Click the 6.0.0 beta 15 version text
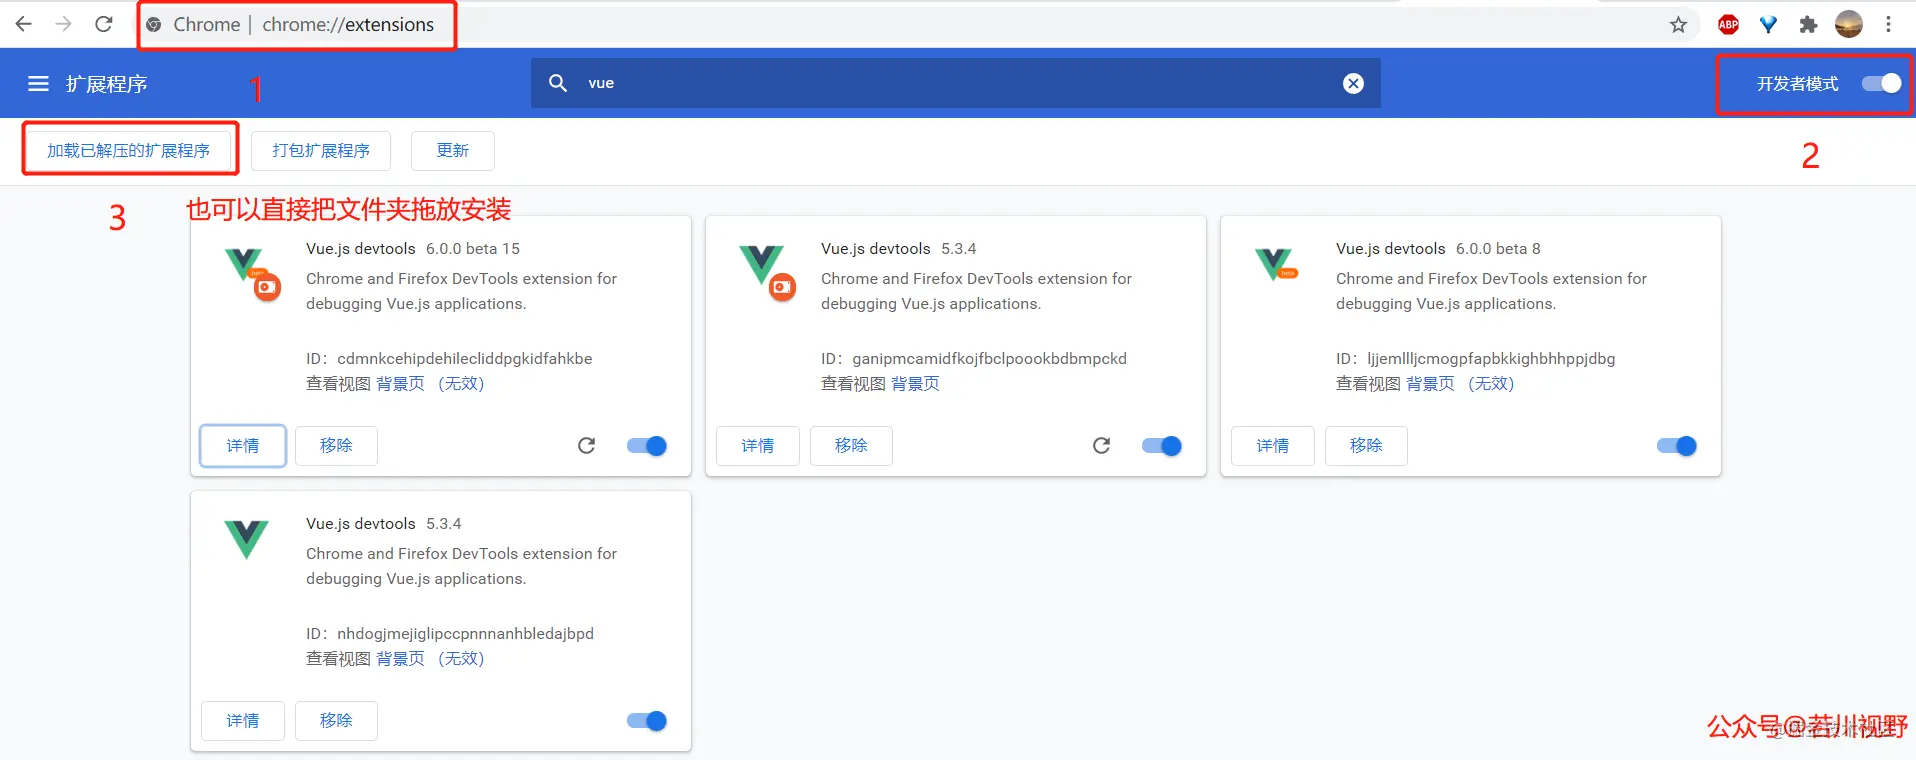The width and height of the screenshot is (1916, 760). pyautogui.click(x=473, y=248)
